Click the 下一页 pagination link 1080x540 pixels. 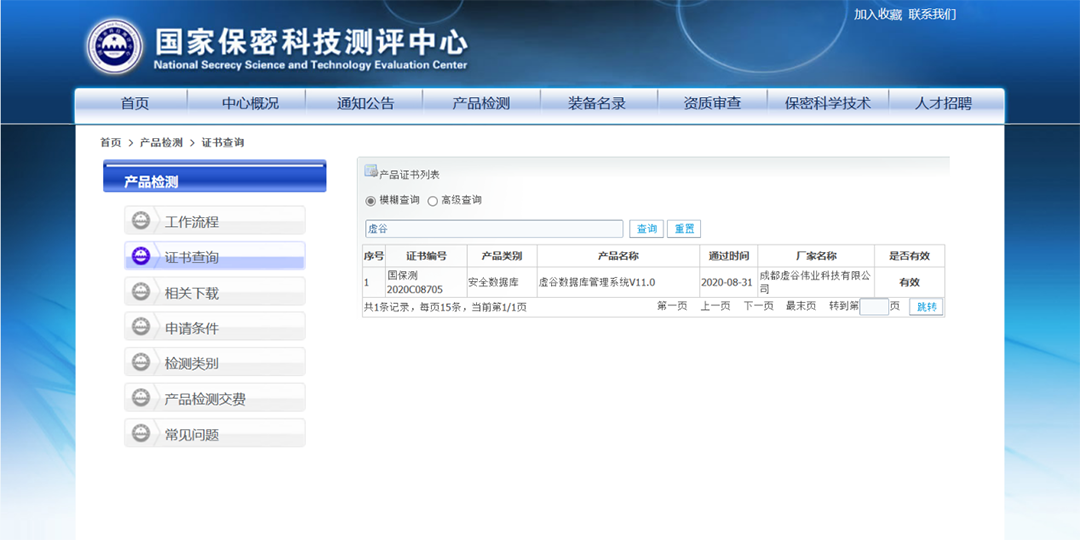[758, 307]
